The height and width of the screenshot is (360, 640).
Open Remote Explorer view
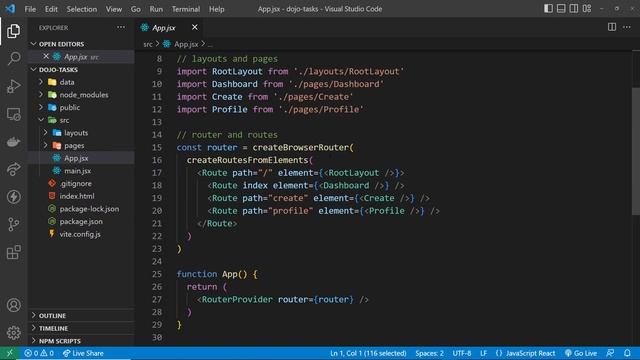click(13, 114)
